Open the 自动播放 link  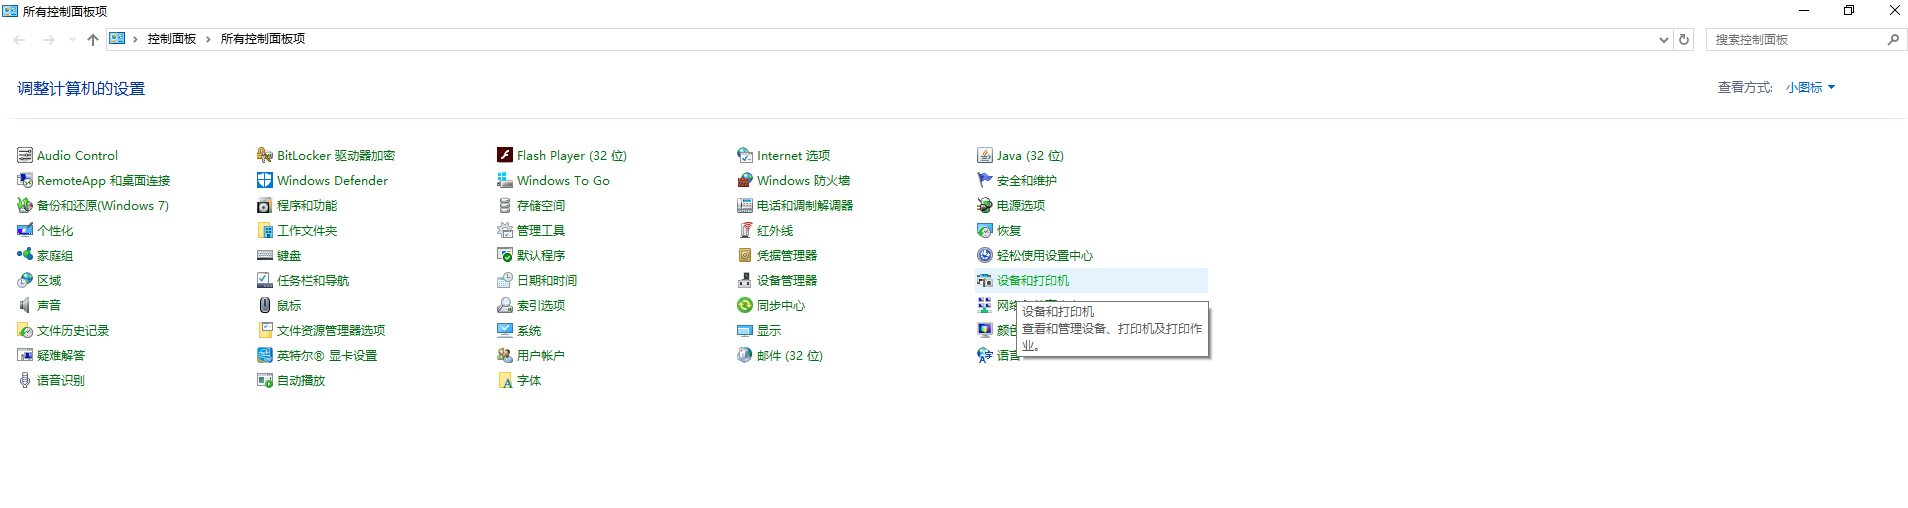tap(301, 380)
